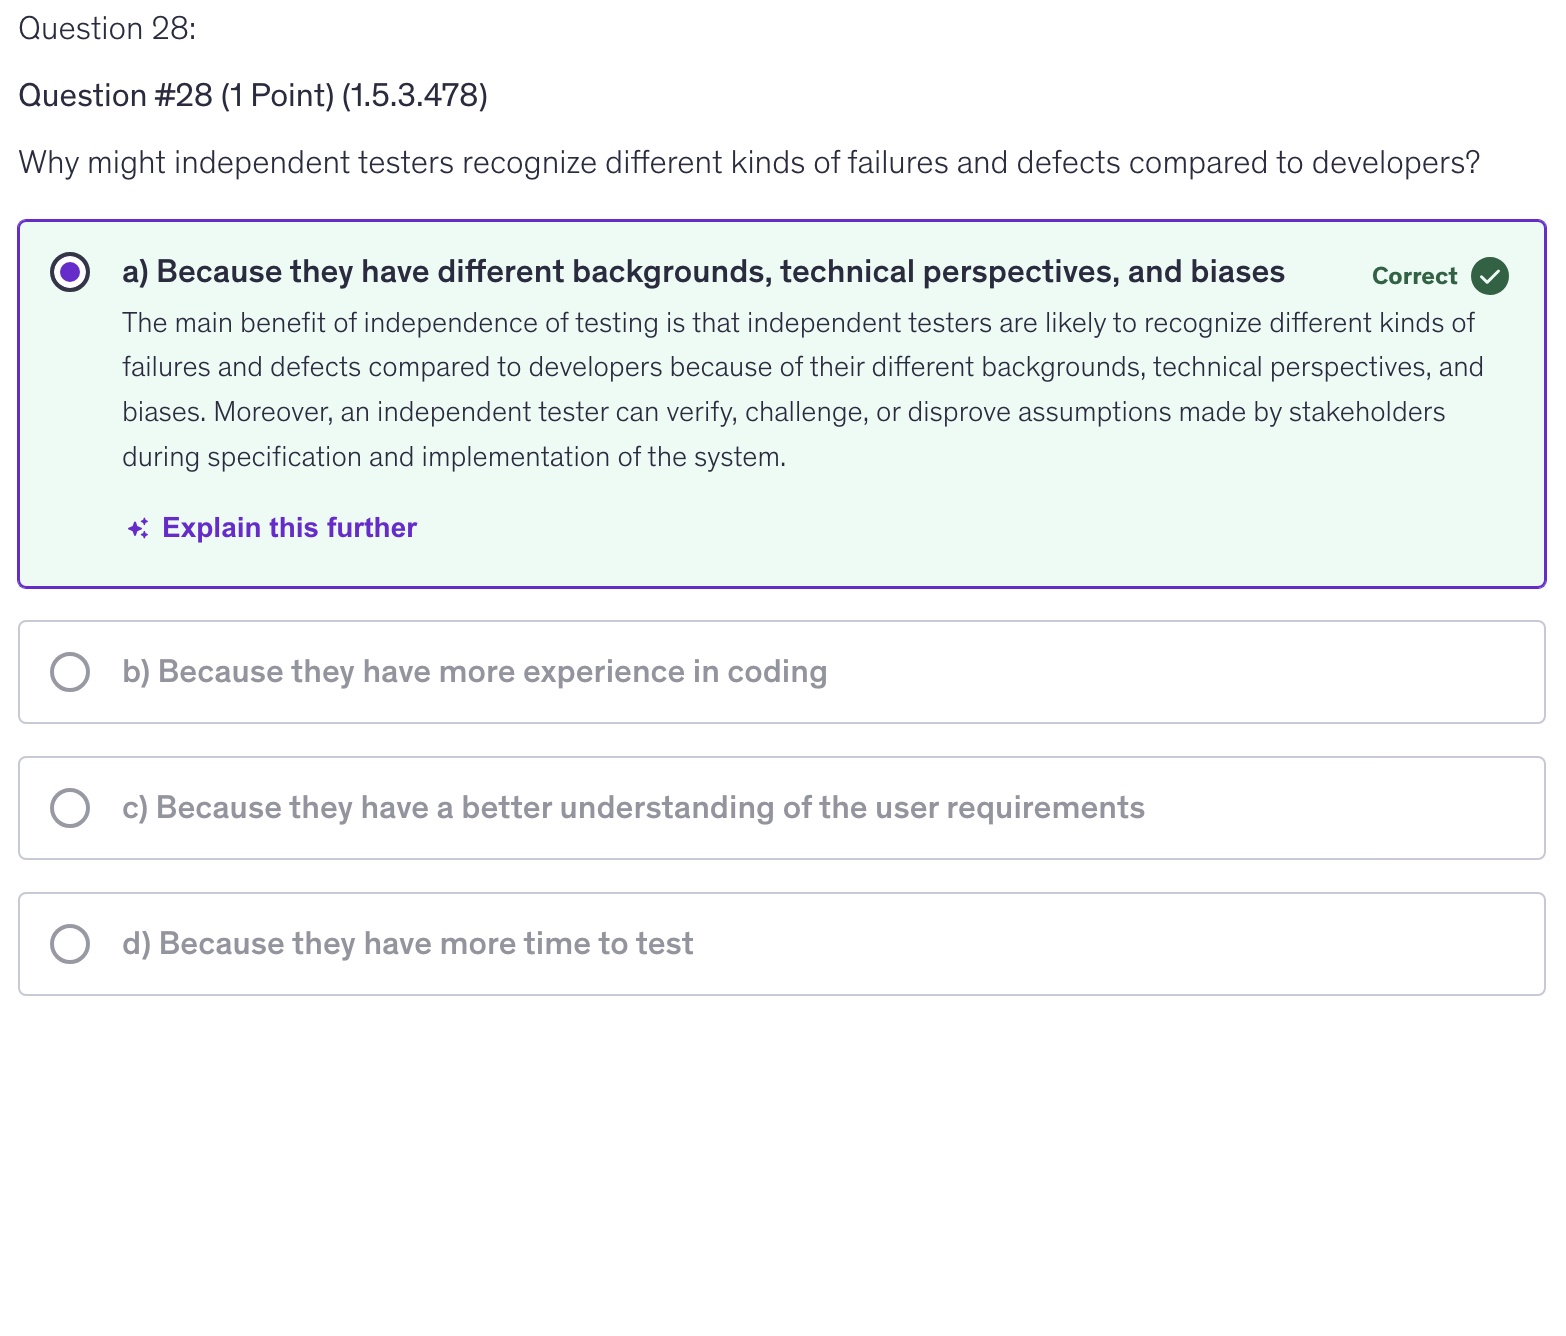Image resolution: width=1566 pixels, height=1336 pixels.
Task: Click 'Because they have more time to test'
Action: click(408, 944)
